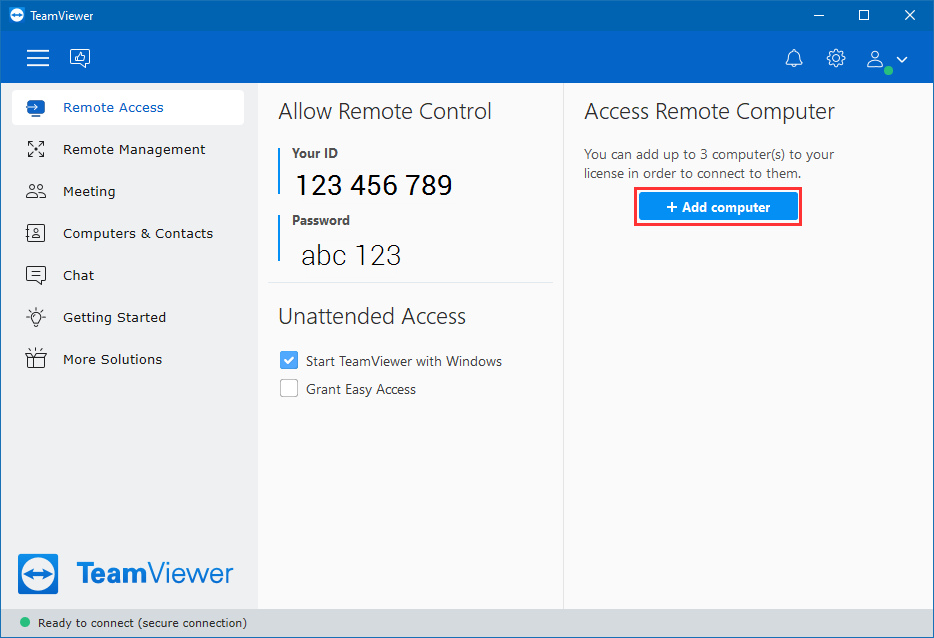
Task: Open More Solutions section
Action: [x=128, y=359]
